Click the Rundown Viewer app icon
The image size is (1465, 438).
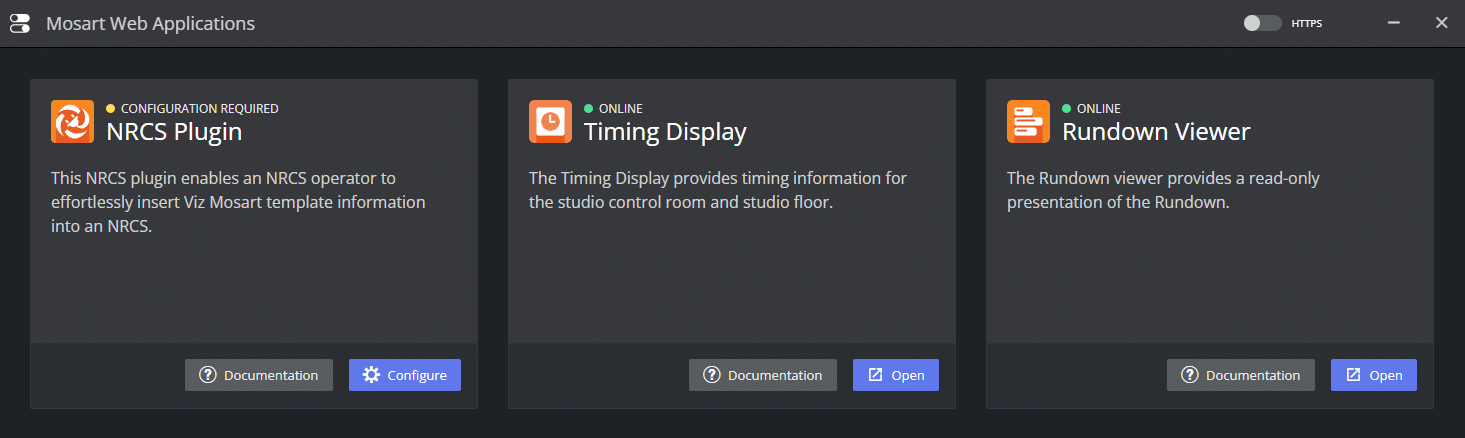click(x=1028, y=122)
